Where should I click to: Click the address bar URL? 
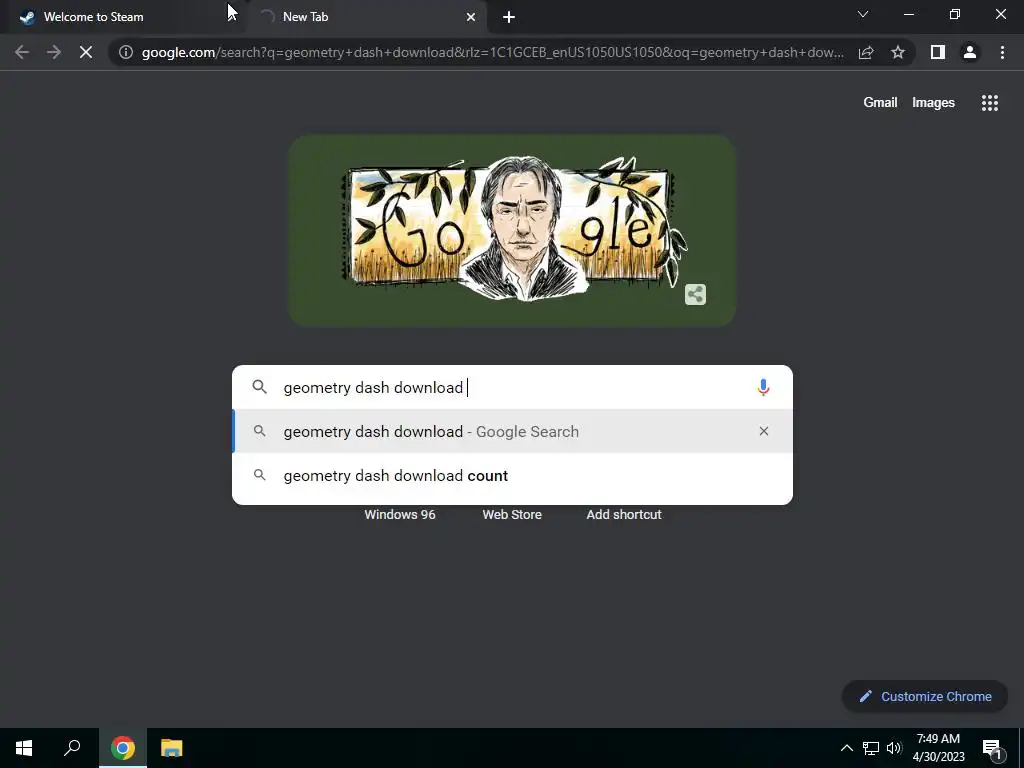click(492, 52)
